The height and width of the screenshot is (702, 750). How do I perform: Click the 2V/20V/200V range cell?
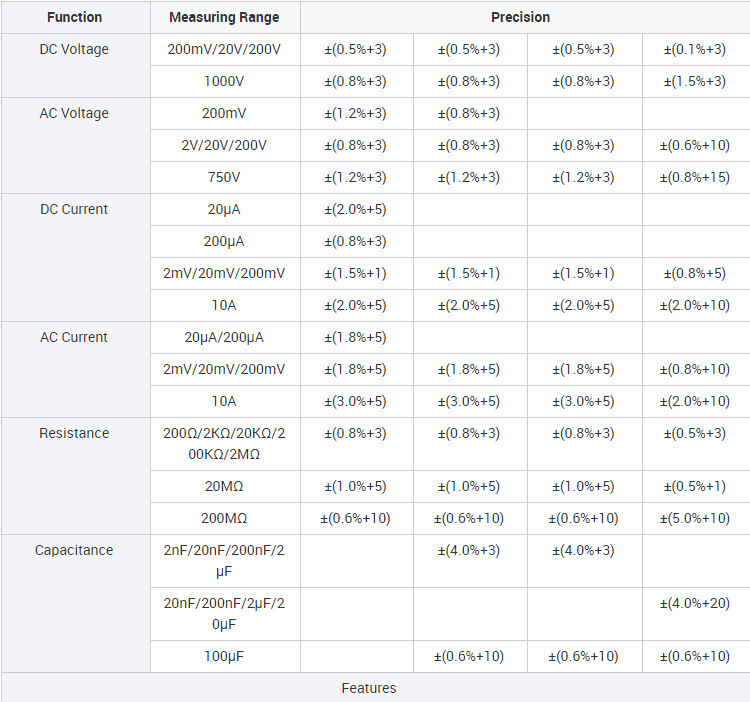point(224,145)
